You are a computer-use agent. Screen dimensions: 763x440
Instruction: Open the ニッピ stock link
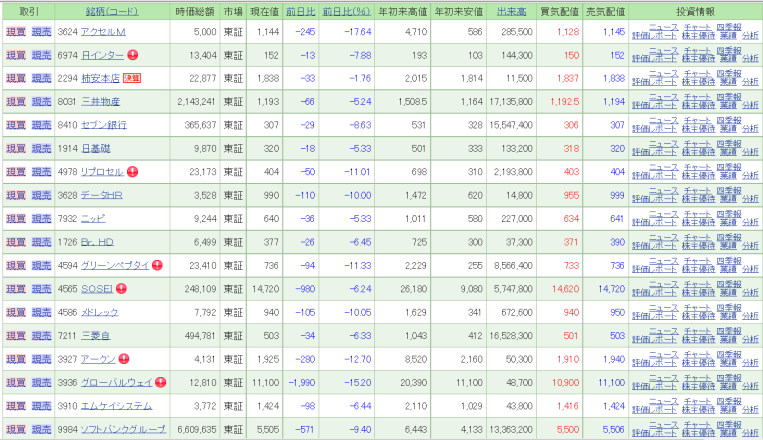point(93,219)
